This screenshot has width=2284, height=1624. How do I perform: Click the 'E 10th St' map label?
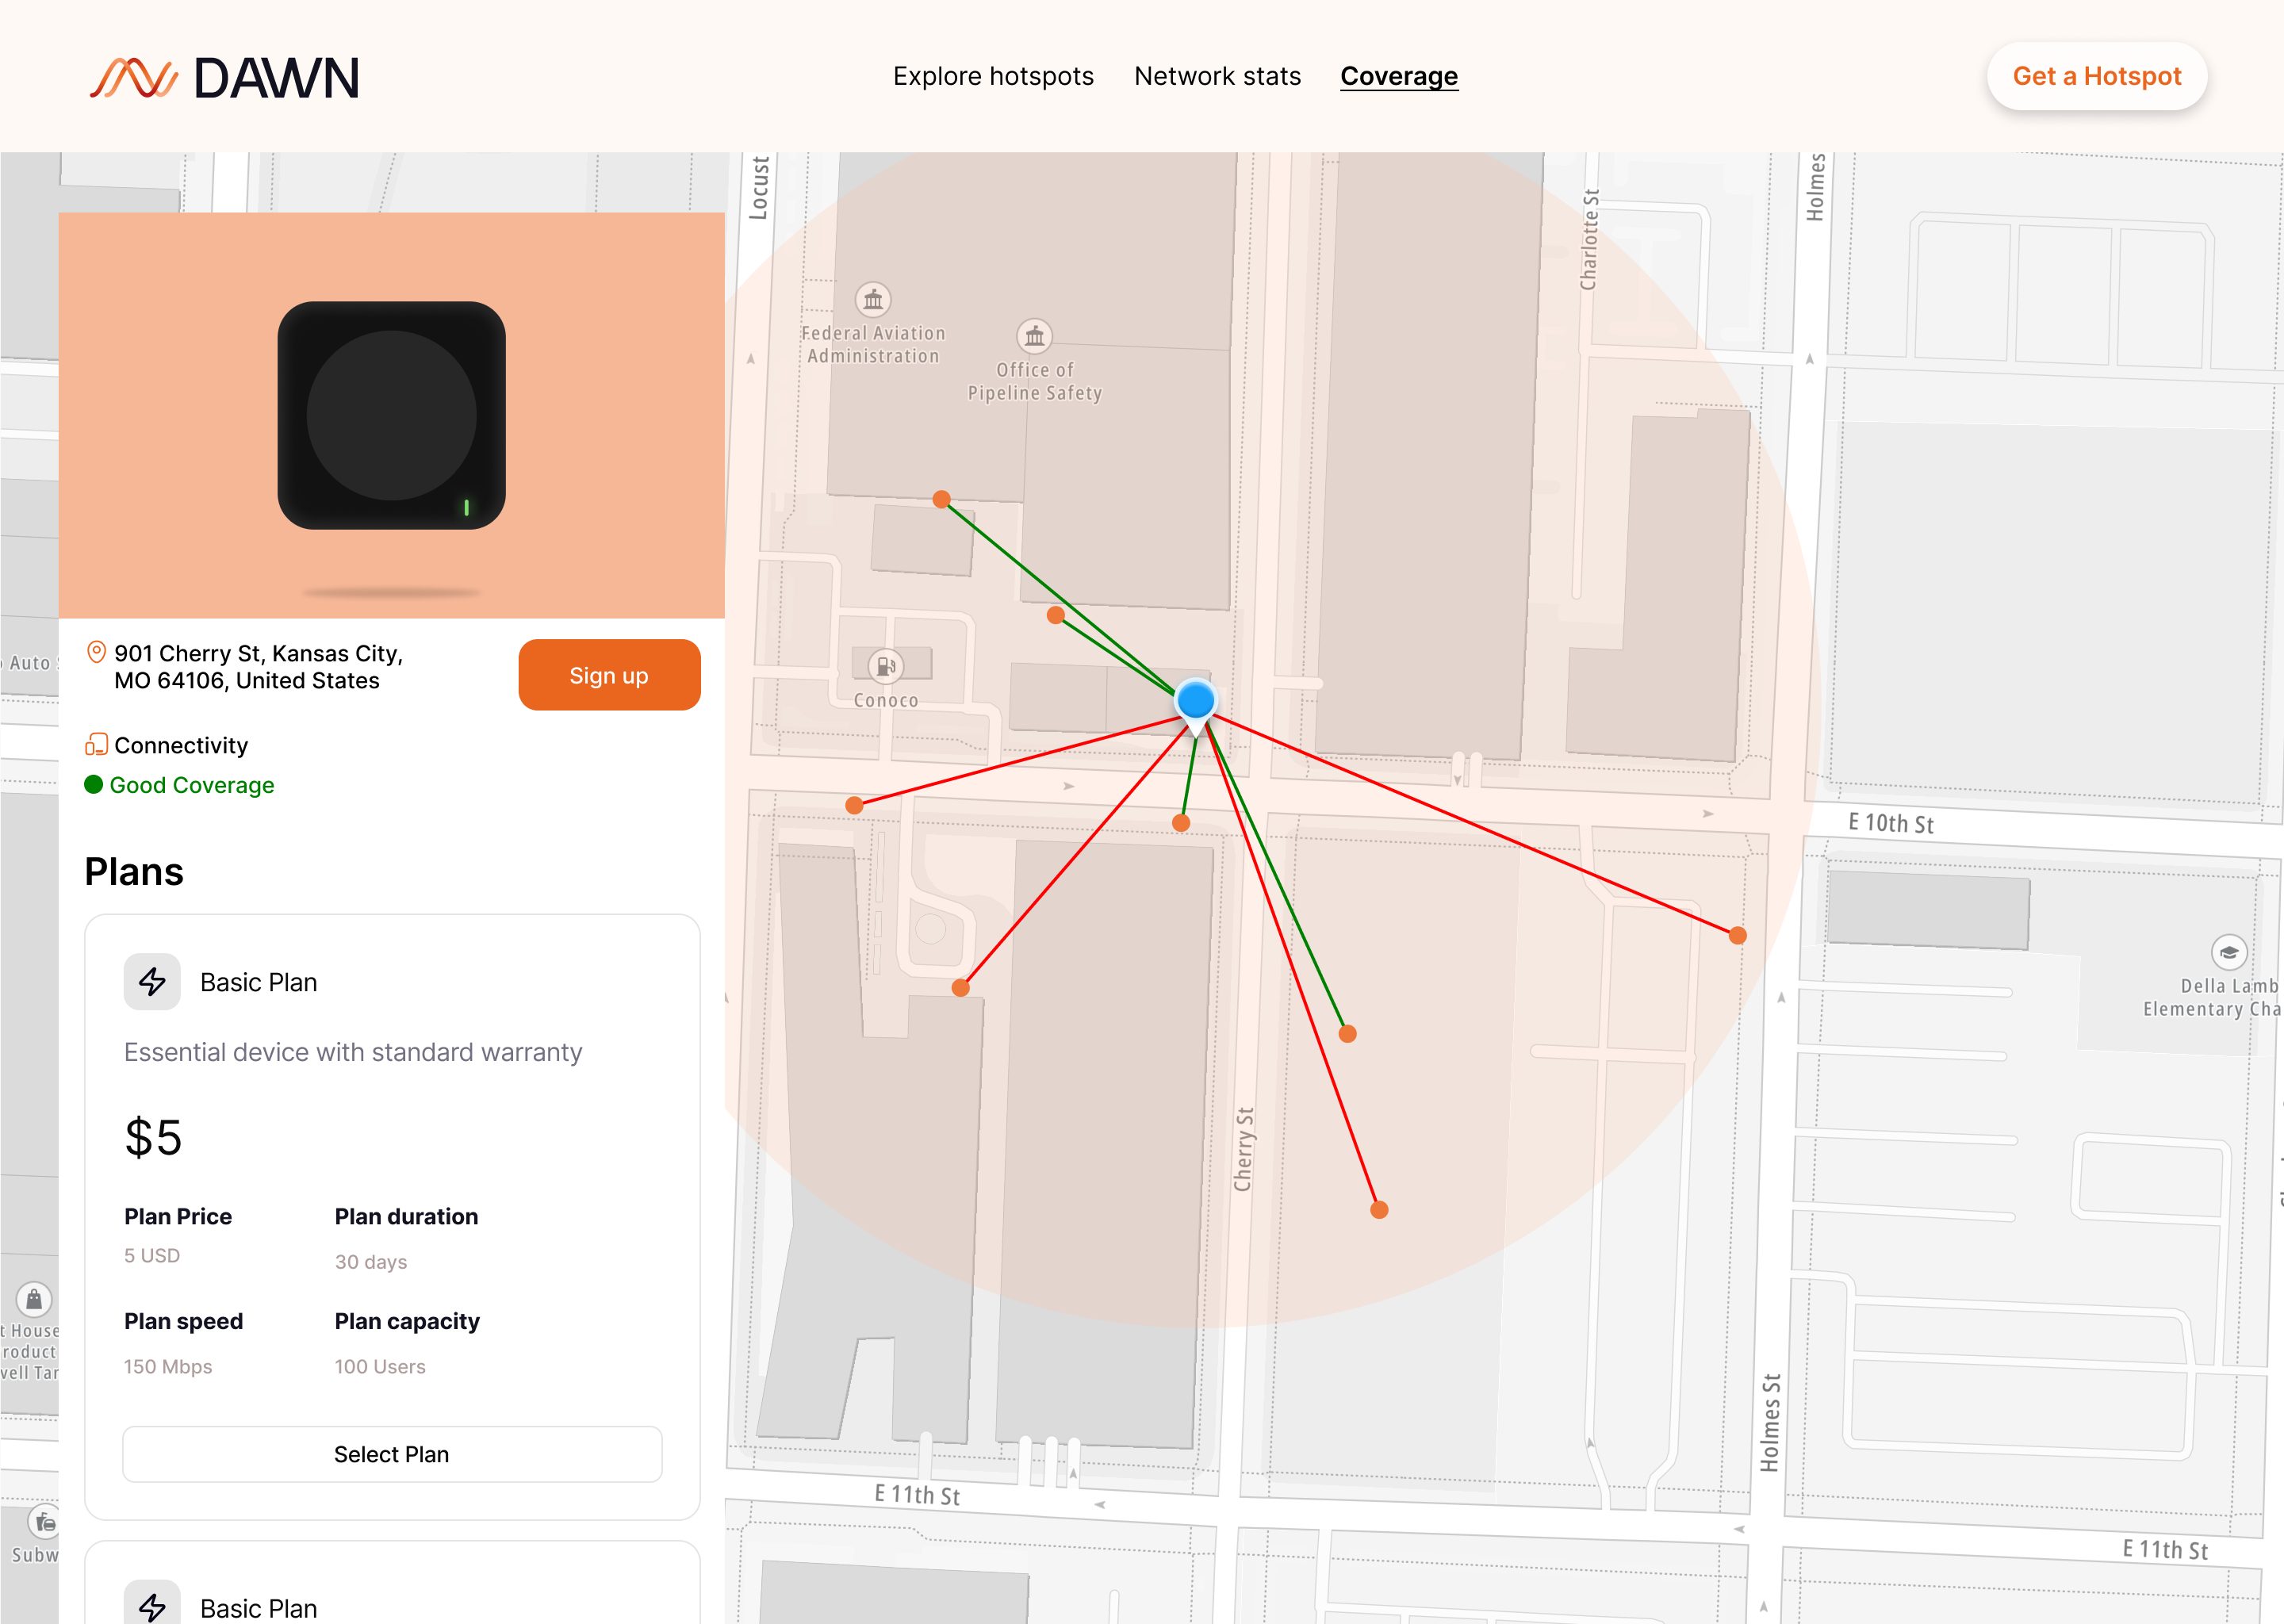[1890, 823]
